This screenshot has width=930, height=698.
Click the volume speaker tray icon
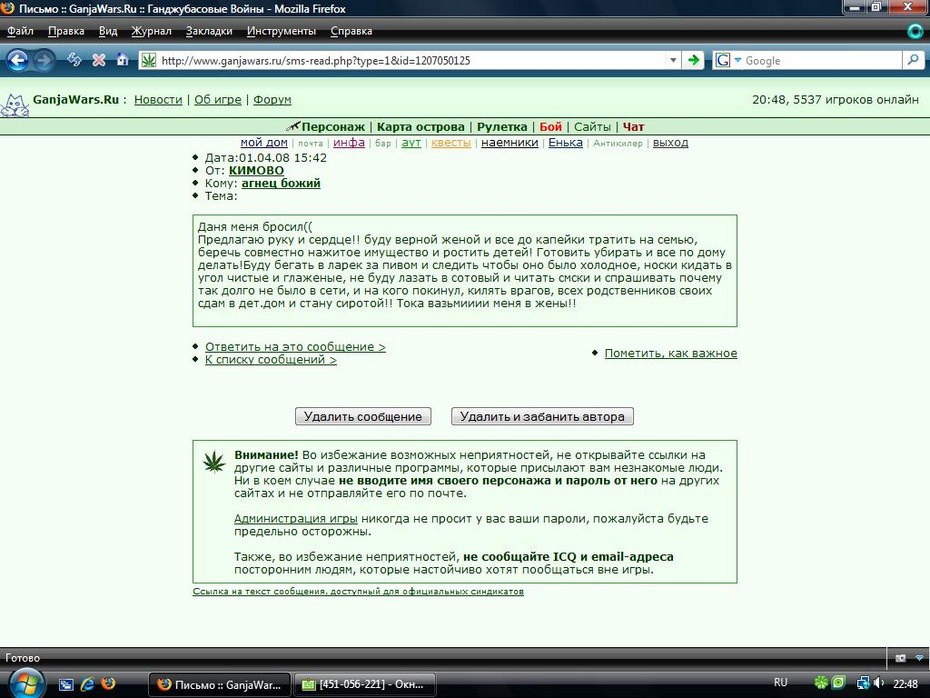(879, 684)
